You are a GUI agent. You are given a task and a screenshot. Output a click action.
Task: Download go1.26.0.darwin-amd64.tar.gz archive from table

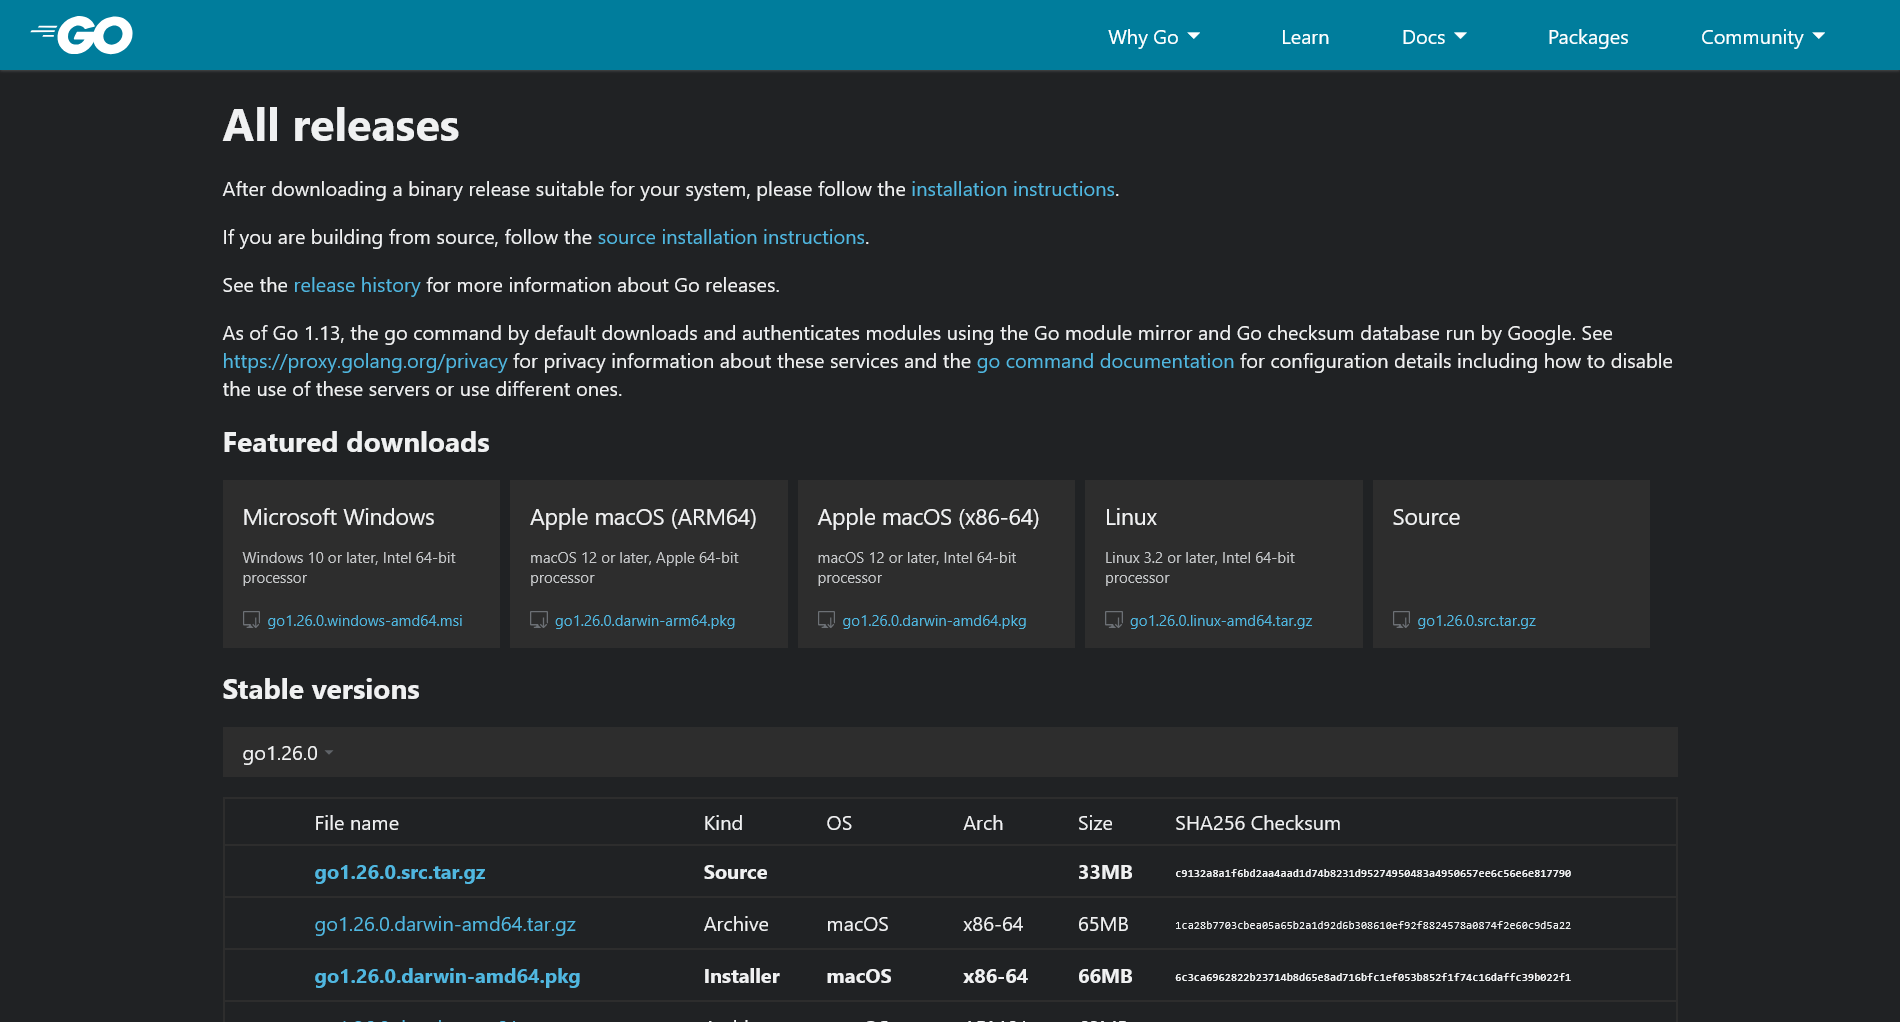(x=444, y=924)
